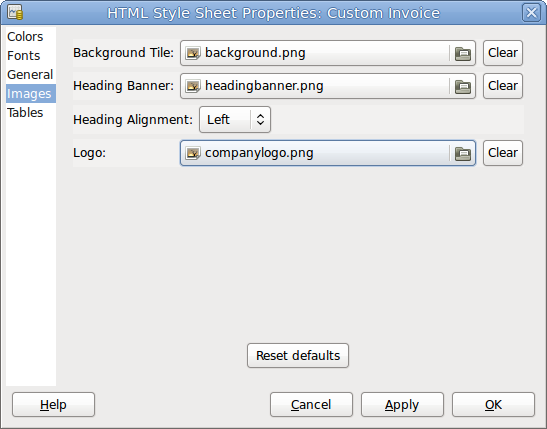Clear the Logo file
The image size is (547, 429).
(x=503, y=153)
